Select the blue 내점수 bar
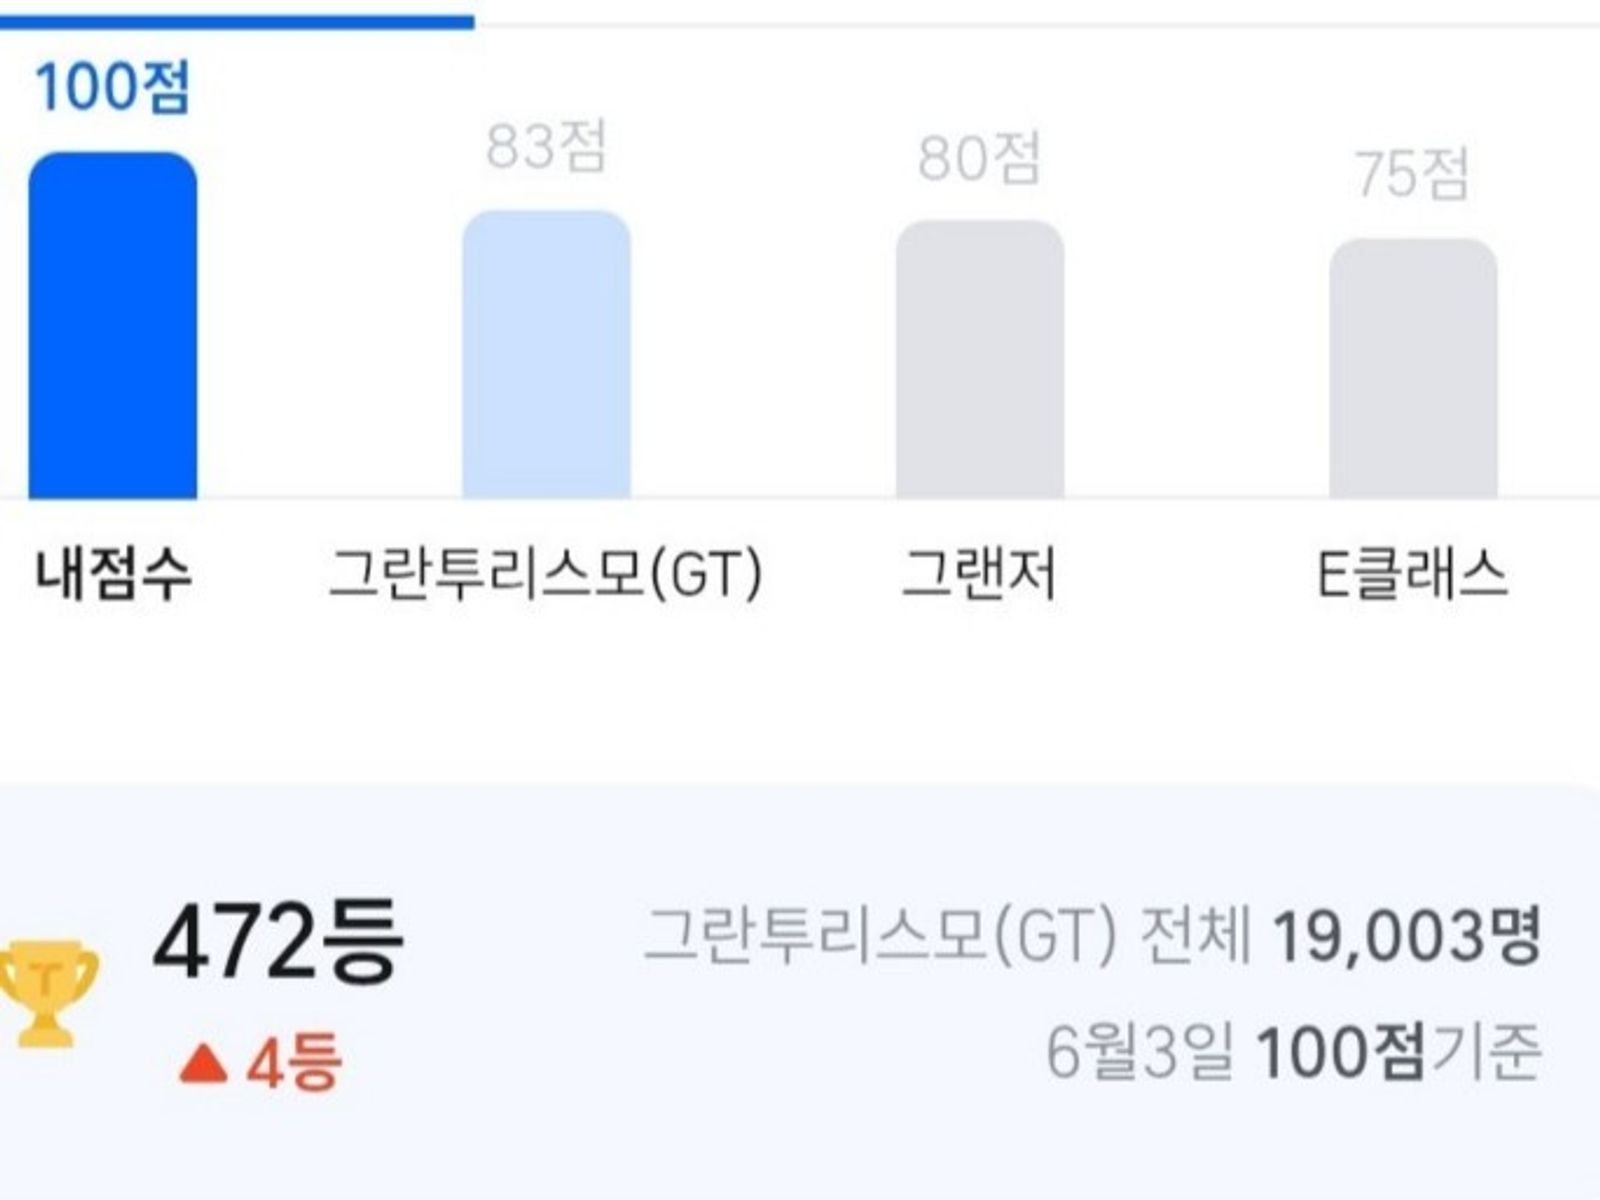 (x=113, y=325)
